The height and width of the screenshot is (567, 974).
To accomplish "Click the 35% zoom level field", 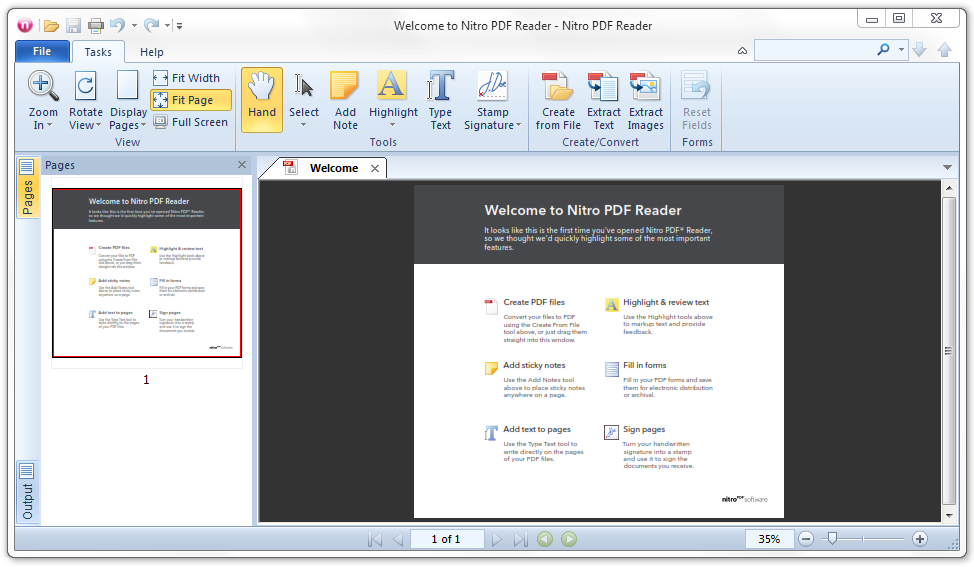I will click(769, 539).
